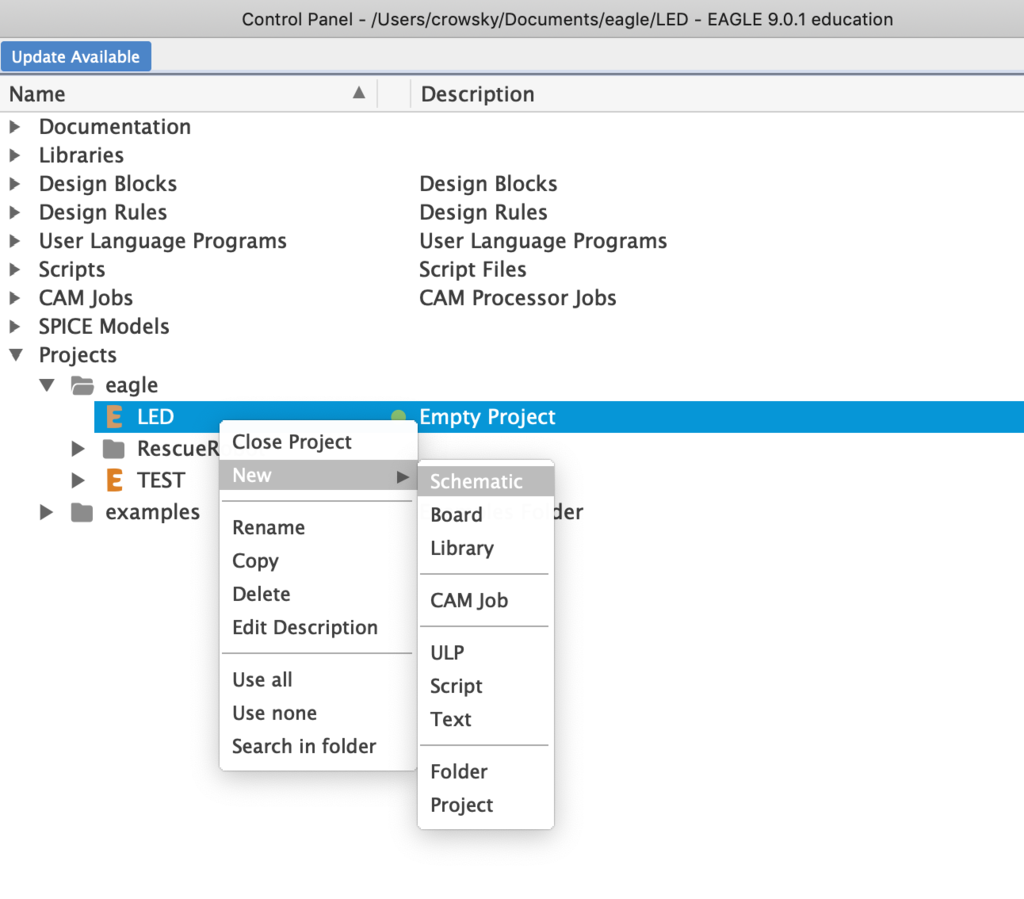This screenshot has height=899, width=1024.
Task: Open the New submenu
Action: [319, 475]
